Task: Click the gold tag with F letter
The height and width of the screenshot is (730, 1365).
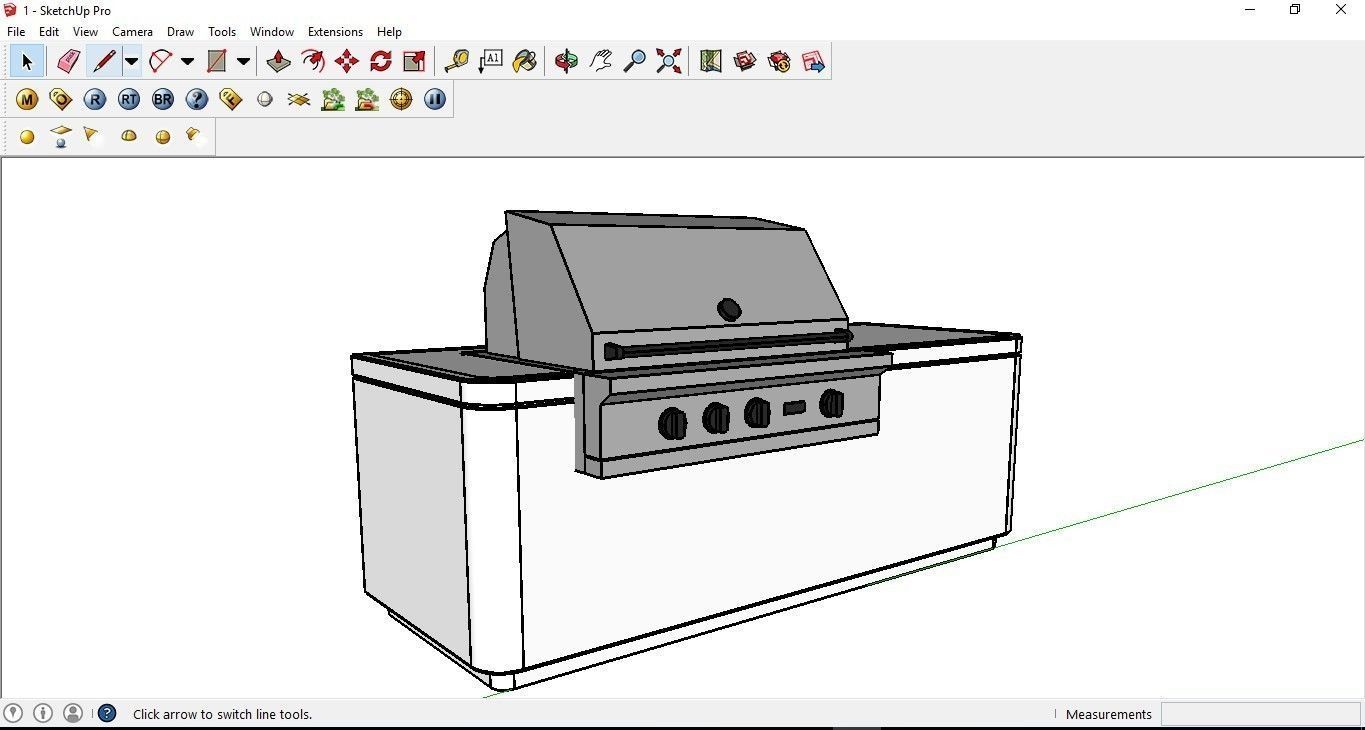Action: pyautogui.click(x=231, y=99)
